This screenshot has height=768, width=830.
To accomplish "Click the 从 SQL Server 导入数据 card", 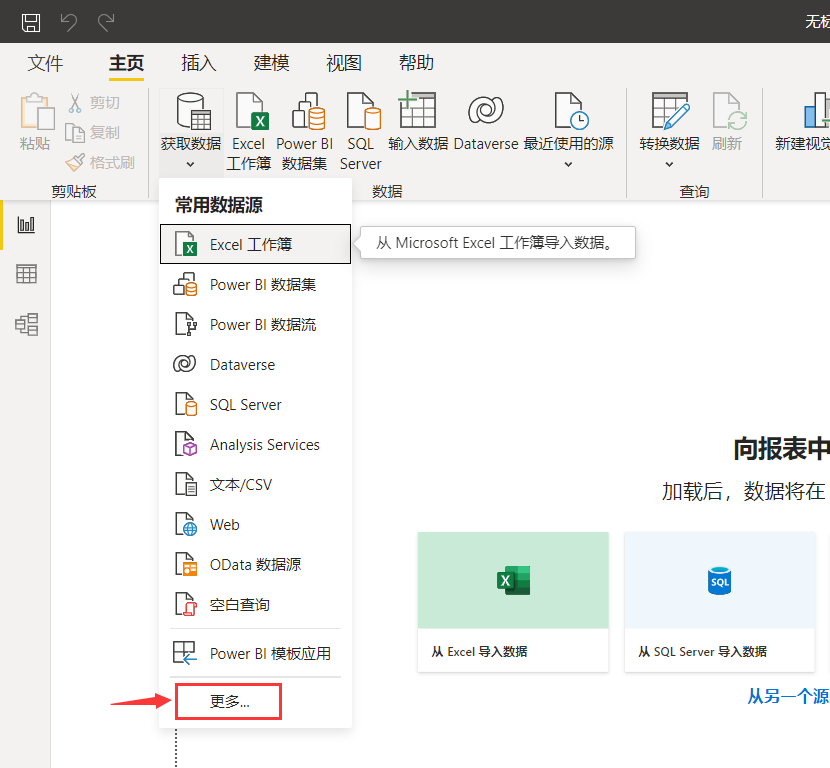I will (x=719, y=601).
